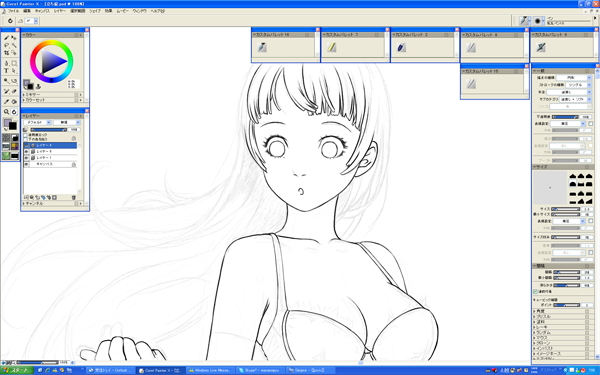Select the Crop tool
Screen dimensions: 600x375
(7, 53)
